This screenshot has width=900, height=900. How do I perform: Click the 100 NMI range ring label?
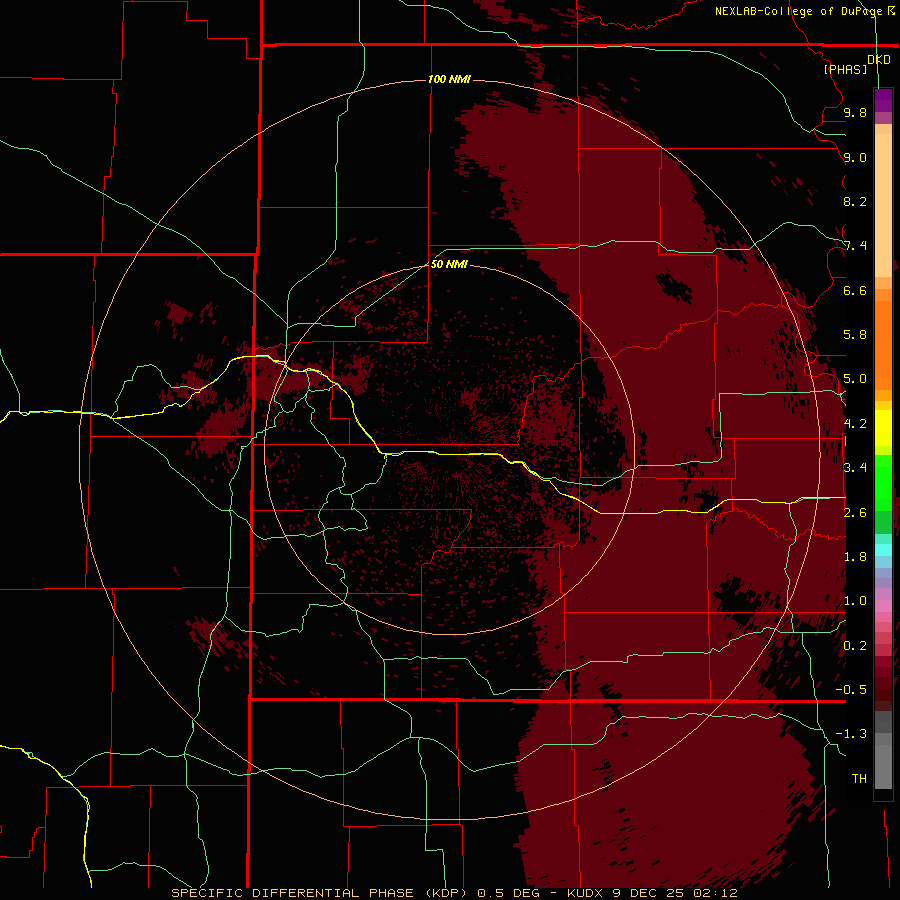point(449,79)
